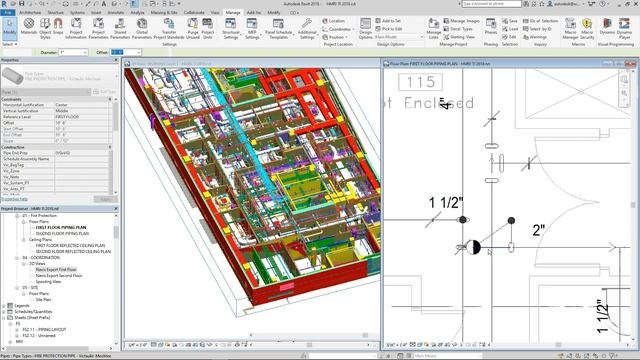The height and width of the screenshot is (360, 640).
Task: Open Macro Manager
Action: pyautogui.click(x=570, y=28)
